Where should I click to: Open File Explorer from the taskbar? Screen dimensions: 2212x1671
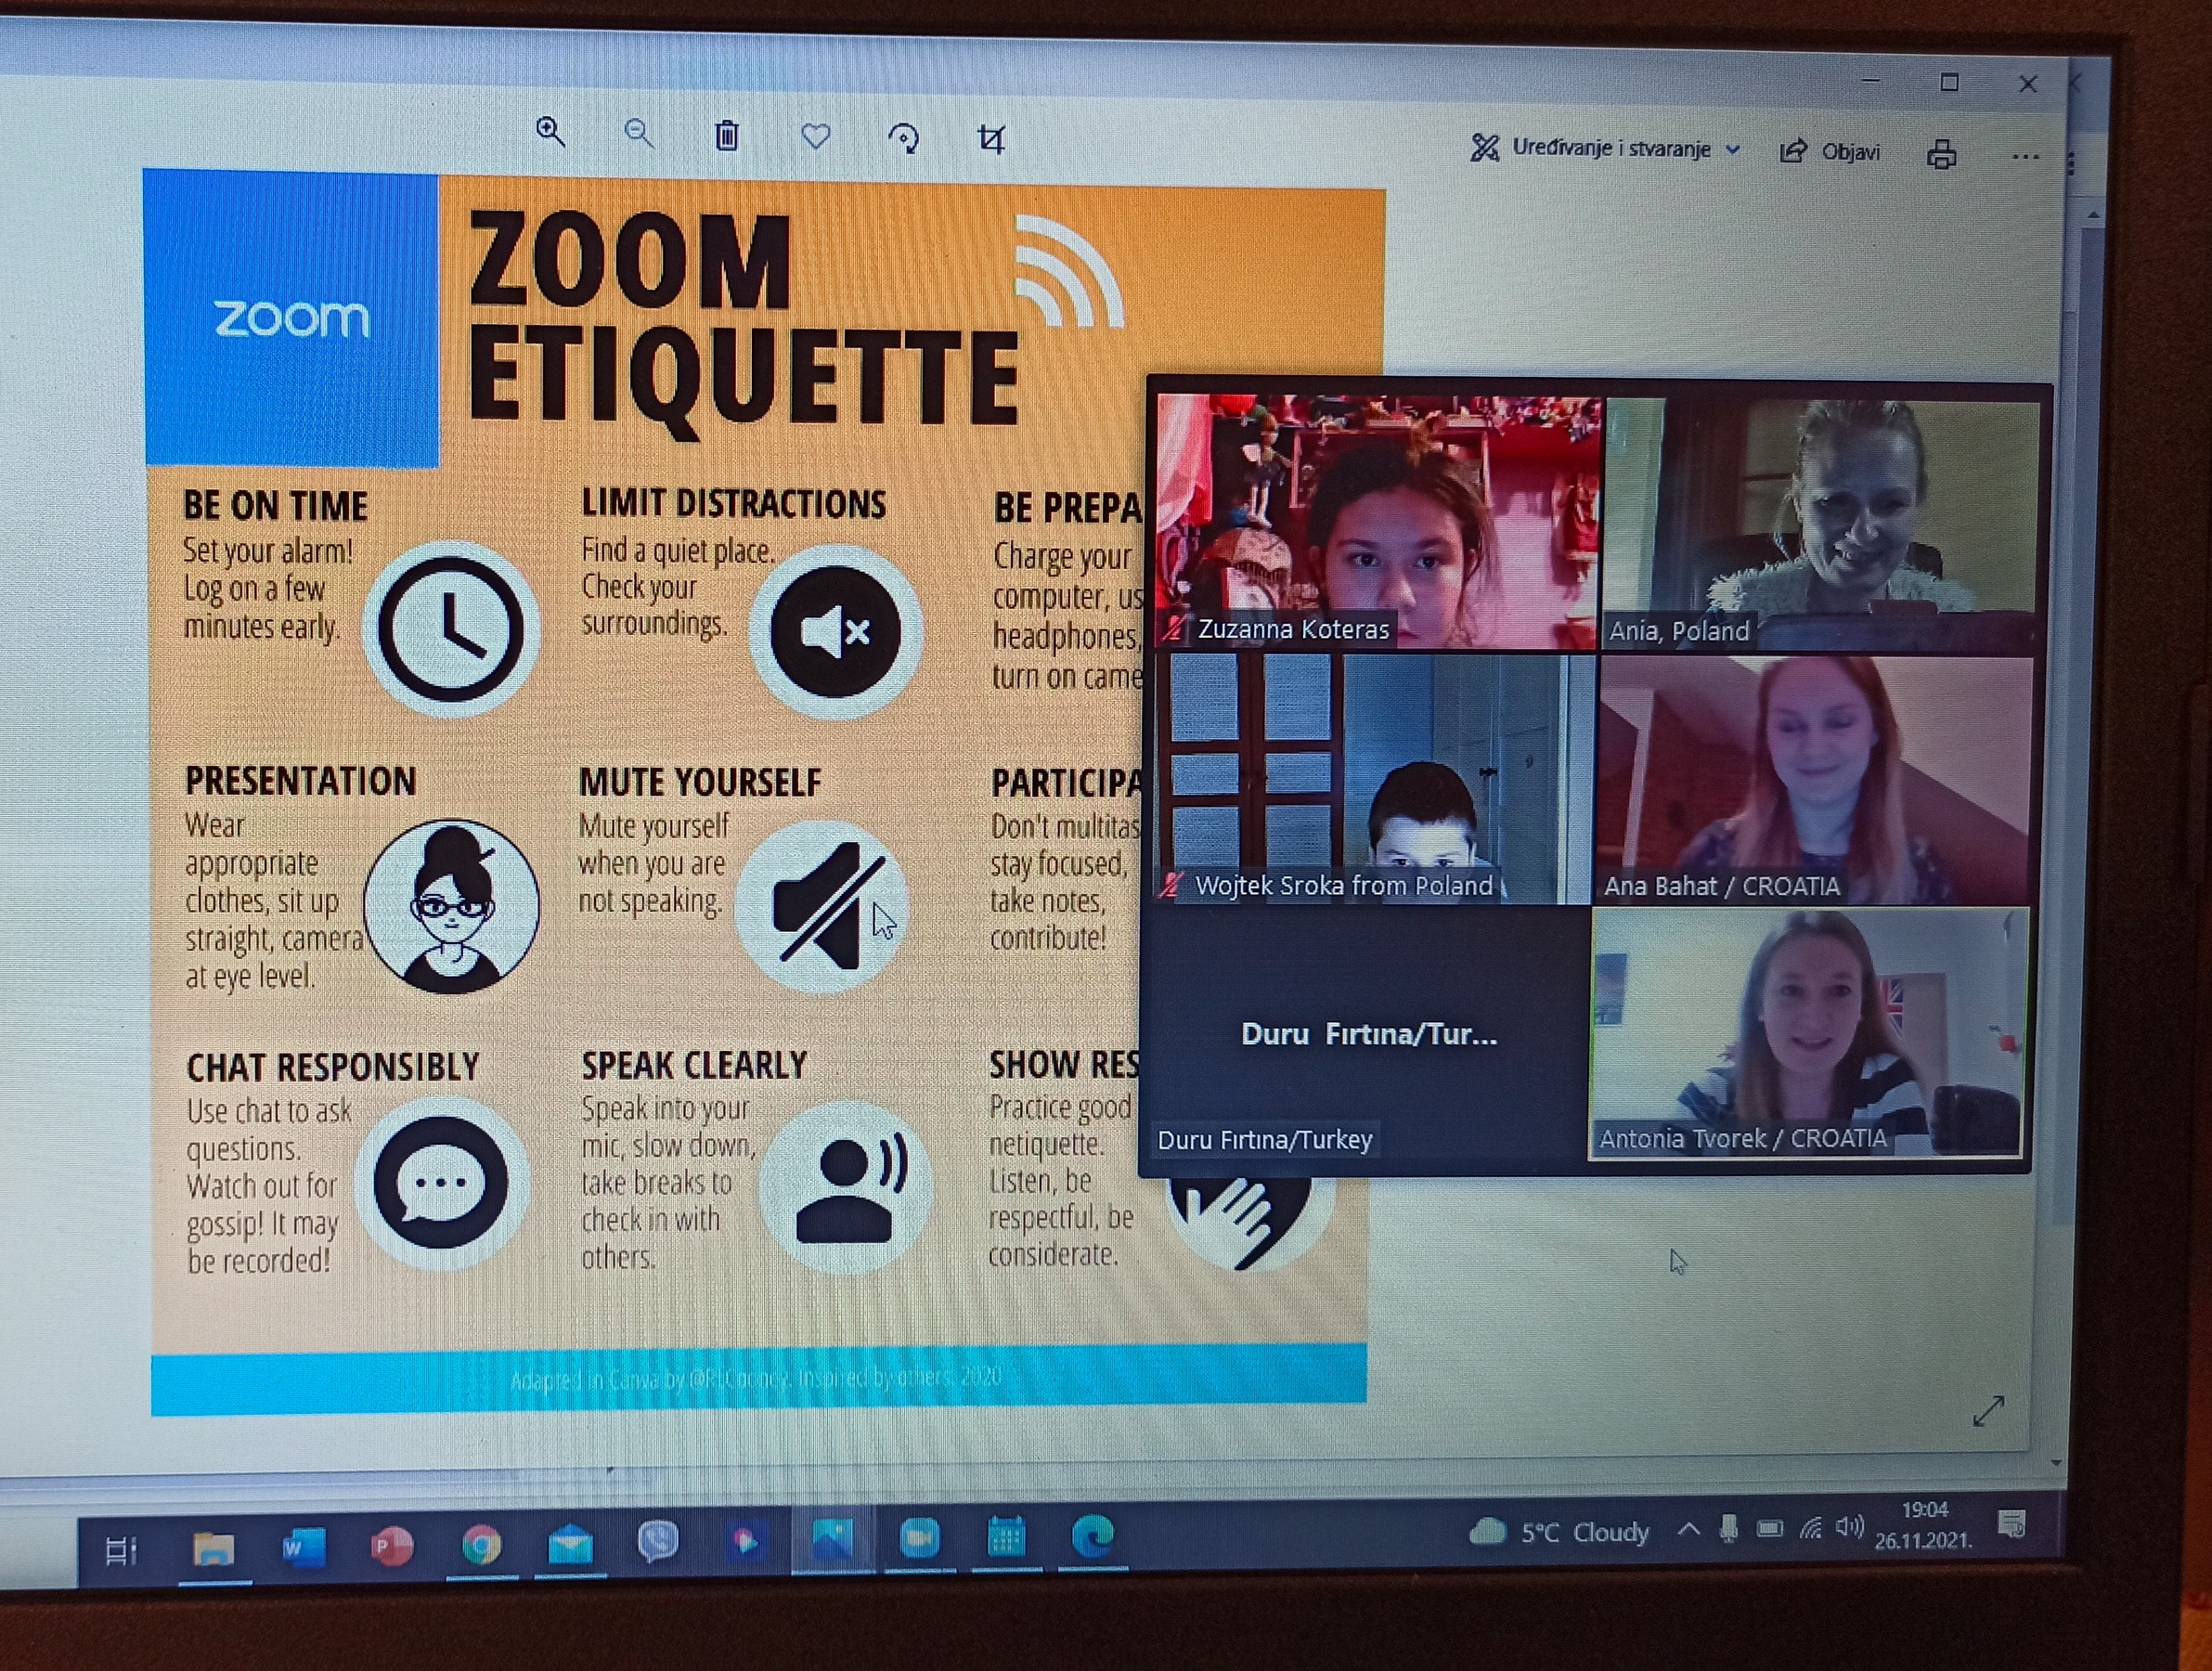(213, 1548)
